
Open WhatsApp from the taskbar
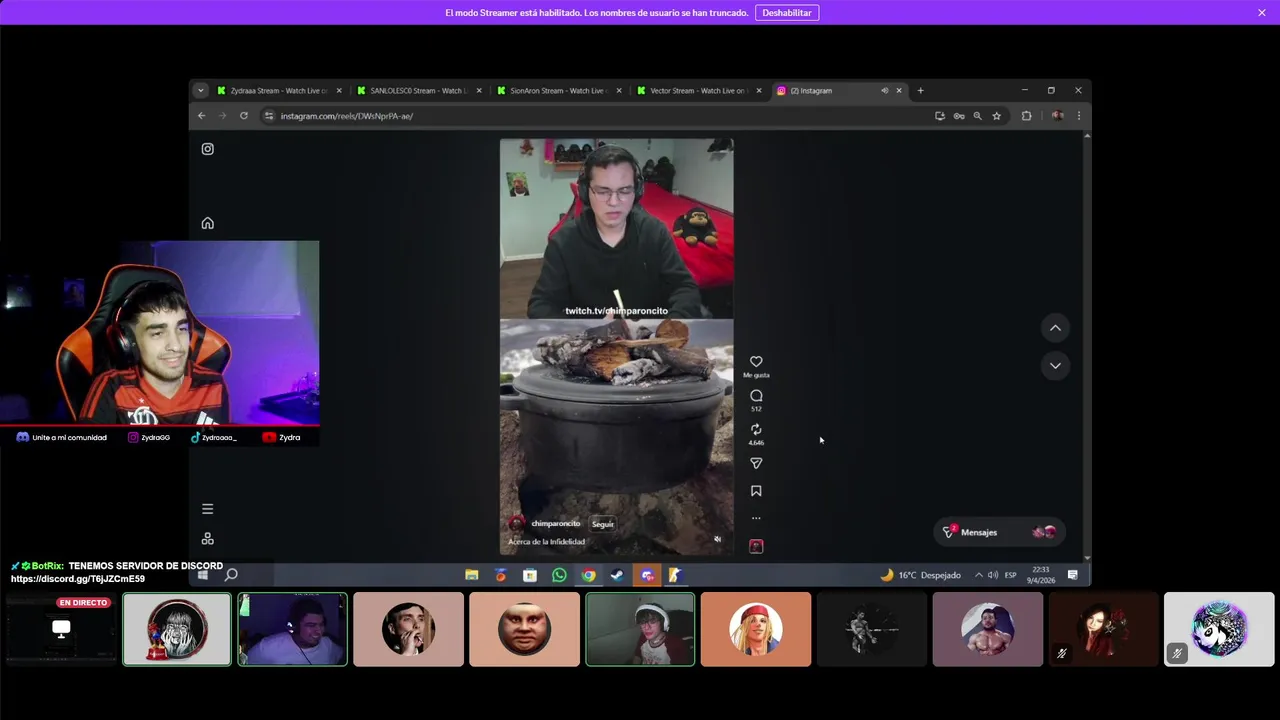tap(559, 575)
